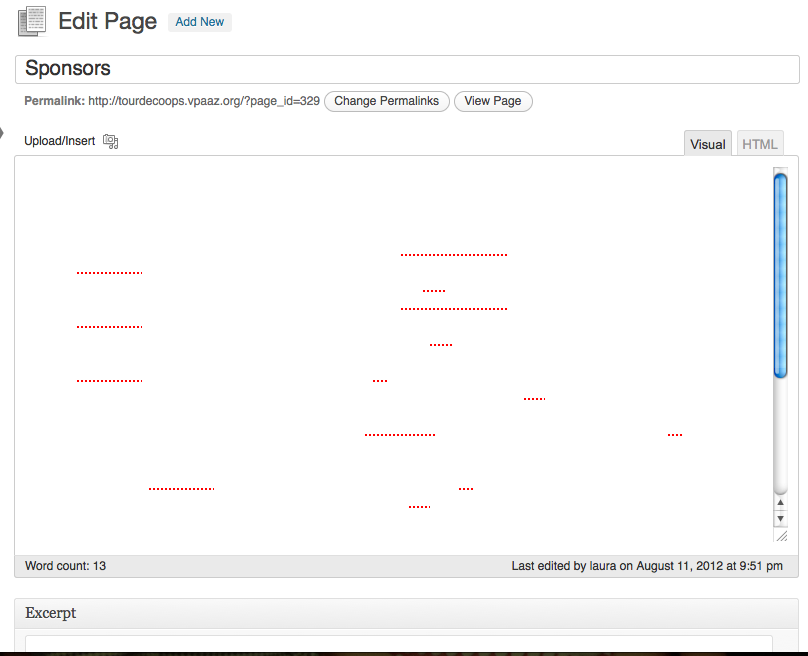
Task: Click the scrollbar down arrow in editor
Action: coord(780,518)
